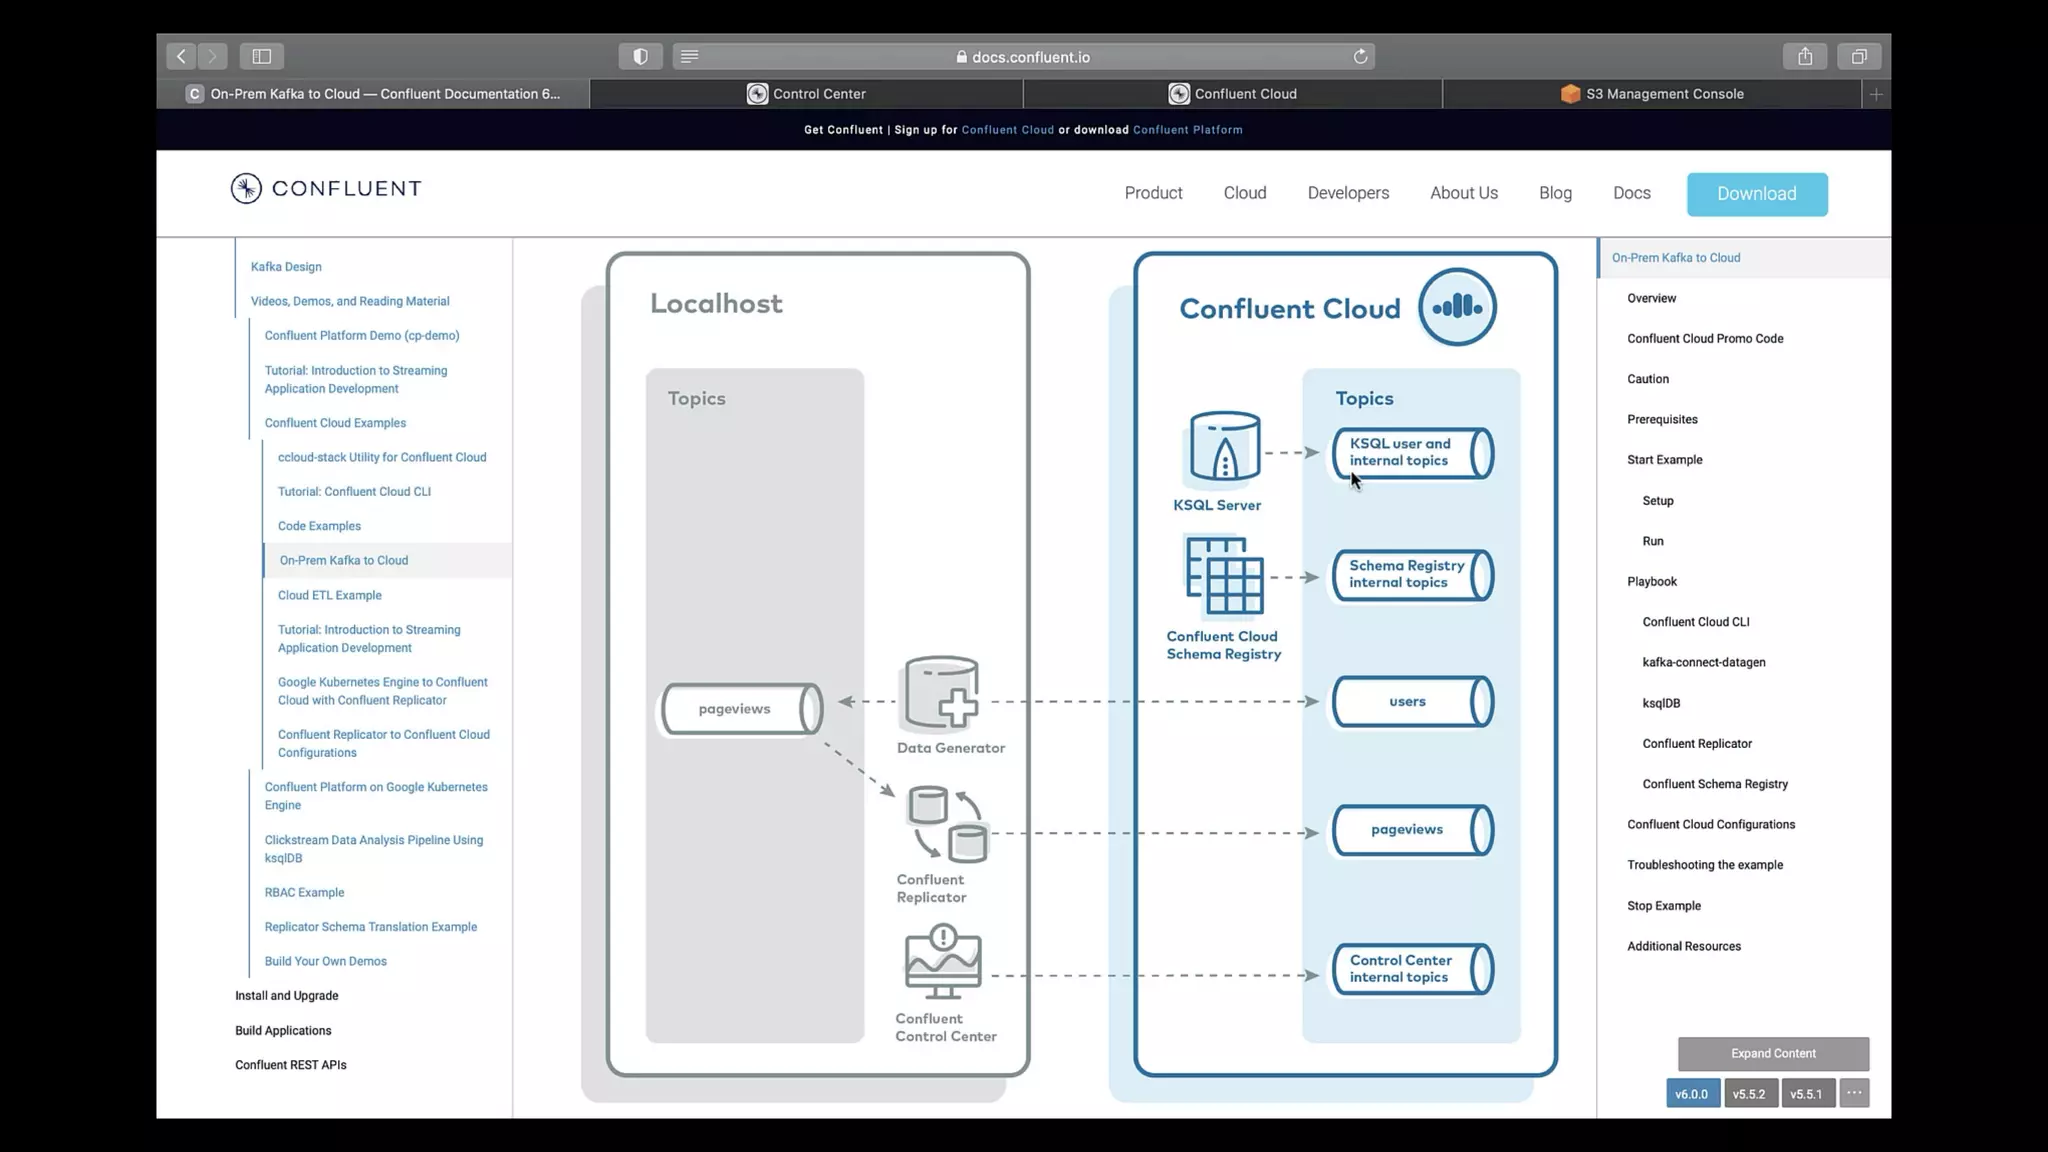The height and width of the screenshot is (1152, 2048).
Task: Open Cloud ETL Example link
Action: (x=330, y=595)
